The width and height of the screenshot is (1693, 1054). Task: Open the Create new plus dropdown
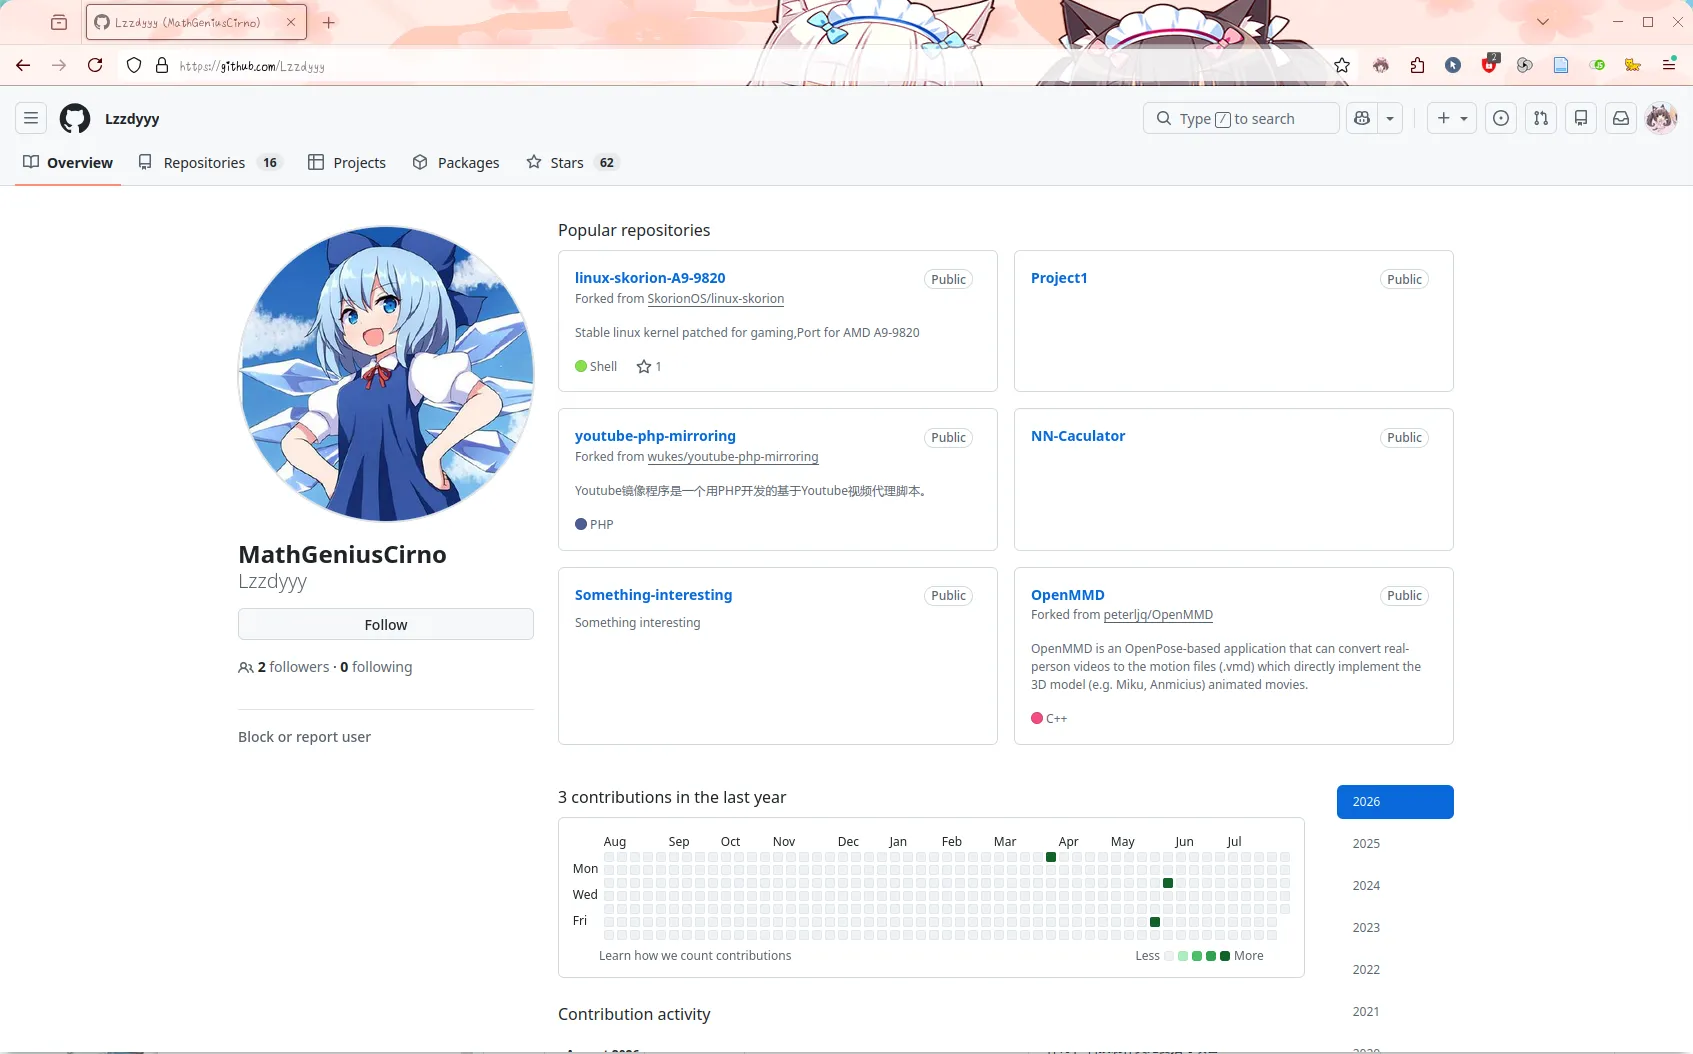click(1452, 118)
